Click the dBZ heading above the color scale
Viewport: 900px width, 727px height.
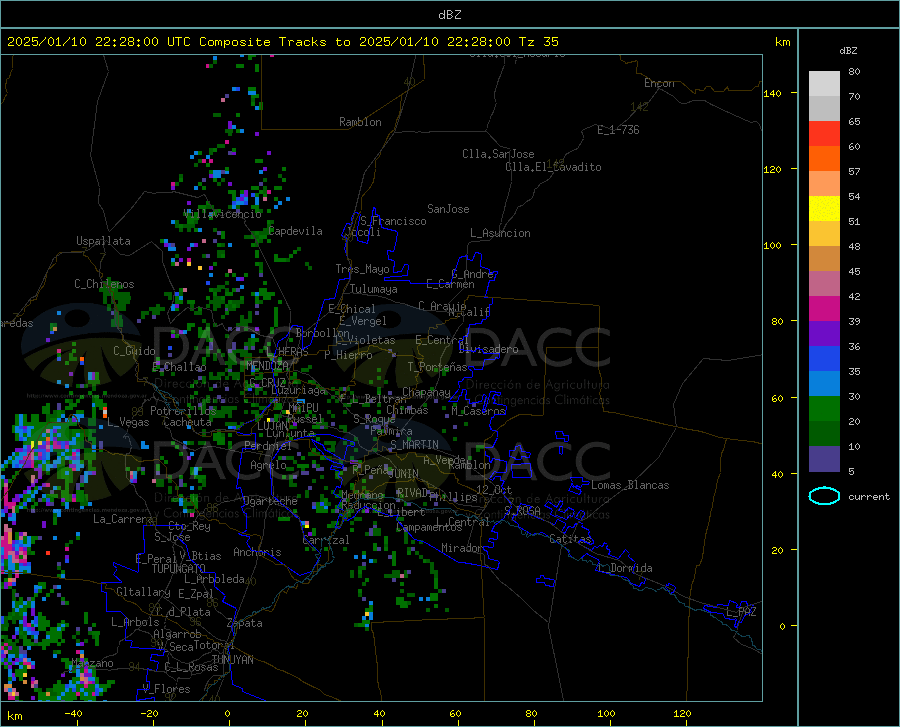pyautogui.click(x=848, y=50)
